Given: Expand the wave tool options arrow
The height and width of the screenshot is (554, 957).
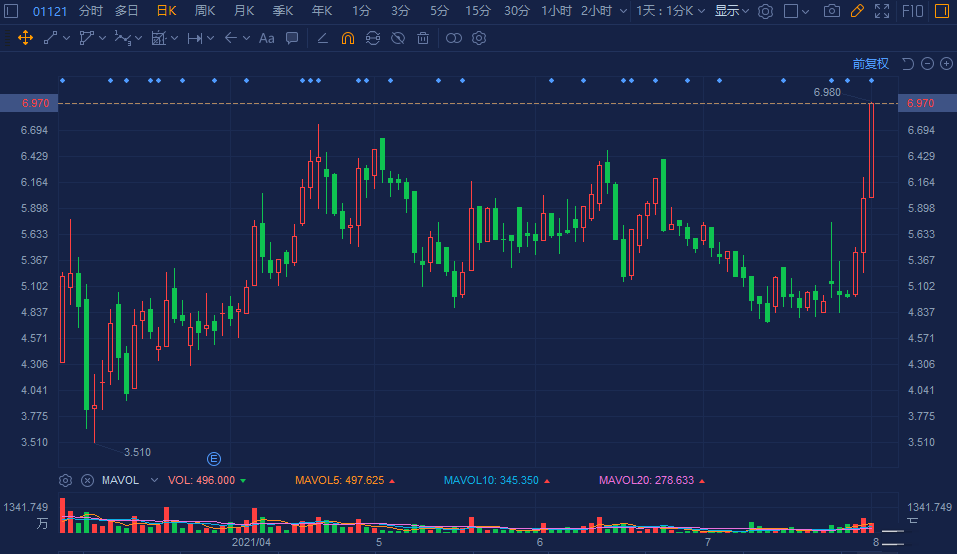Looking at the screenshot, I should 139,38.
